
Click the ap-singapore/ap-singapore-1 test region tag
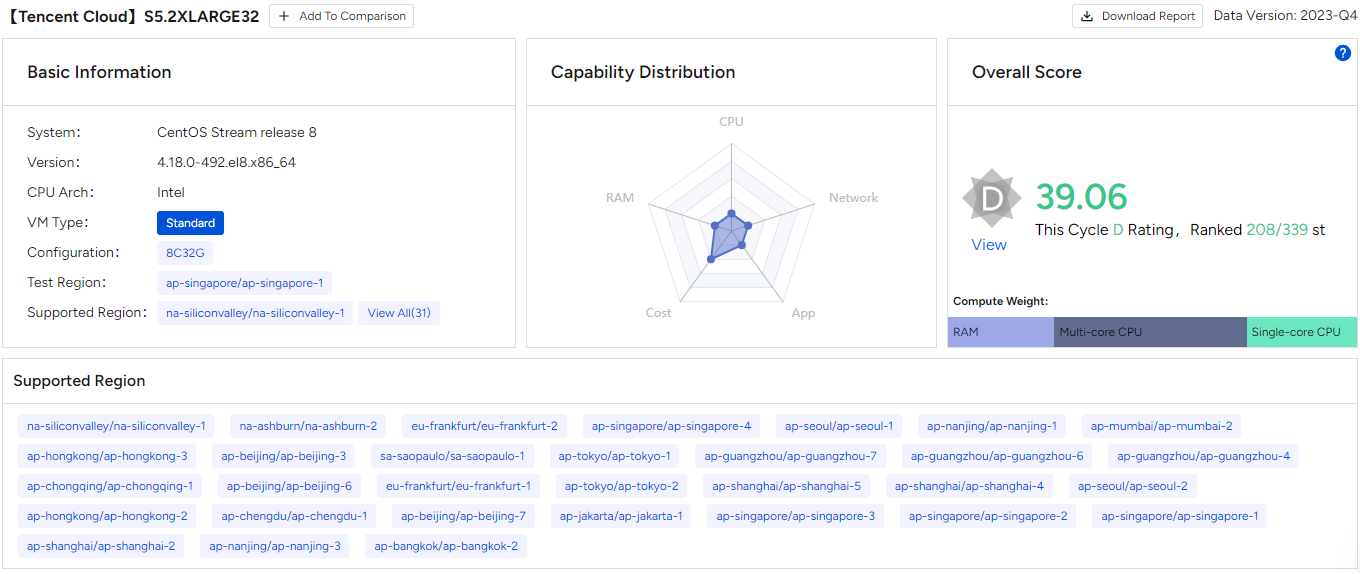[x=245, y=283]
